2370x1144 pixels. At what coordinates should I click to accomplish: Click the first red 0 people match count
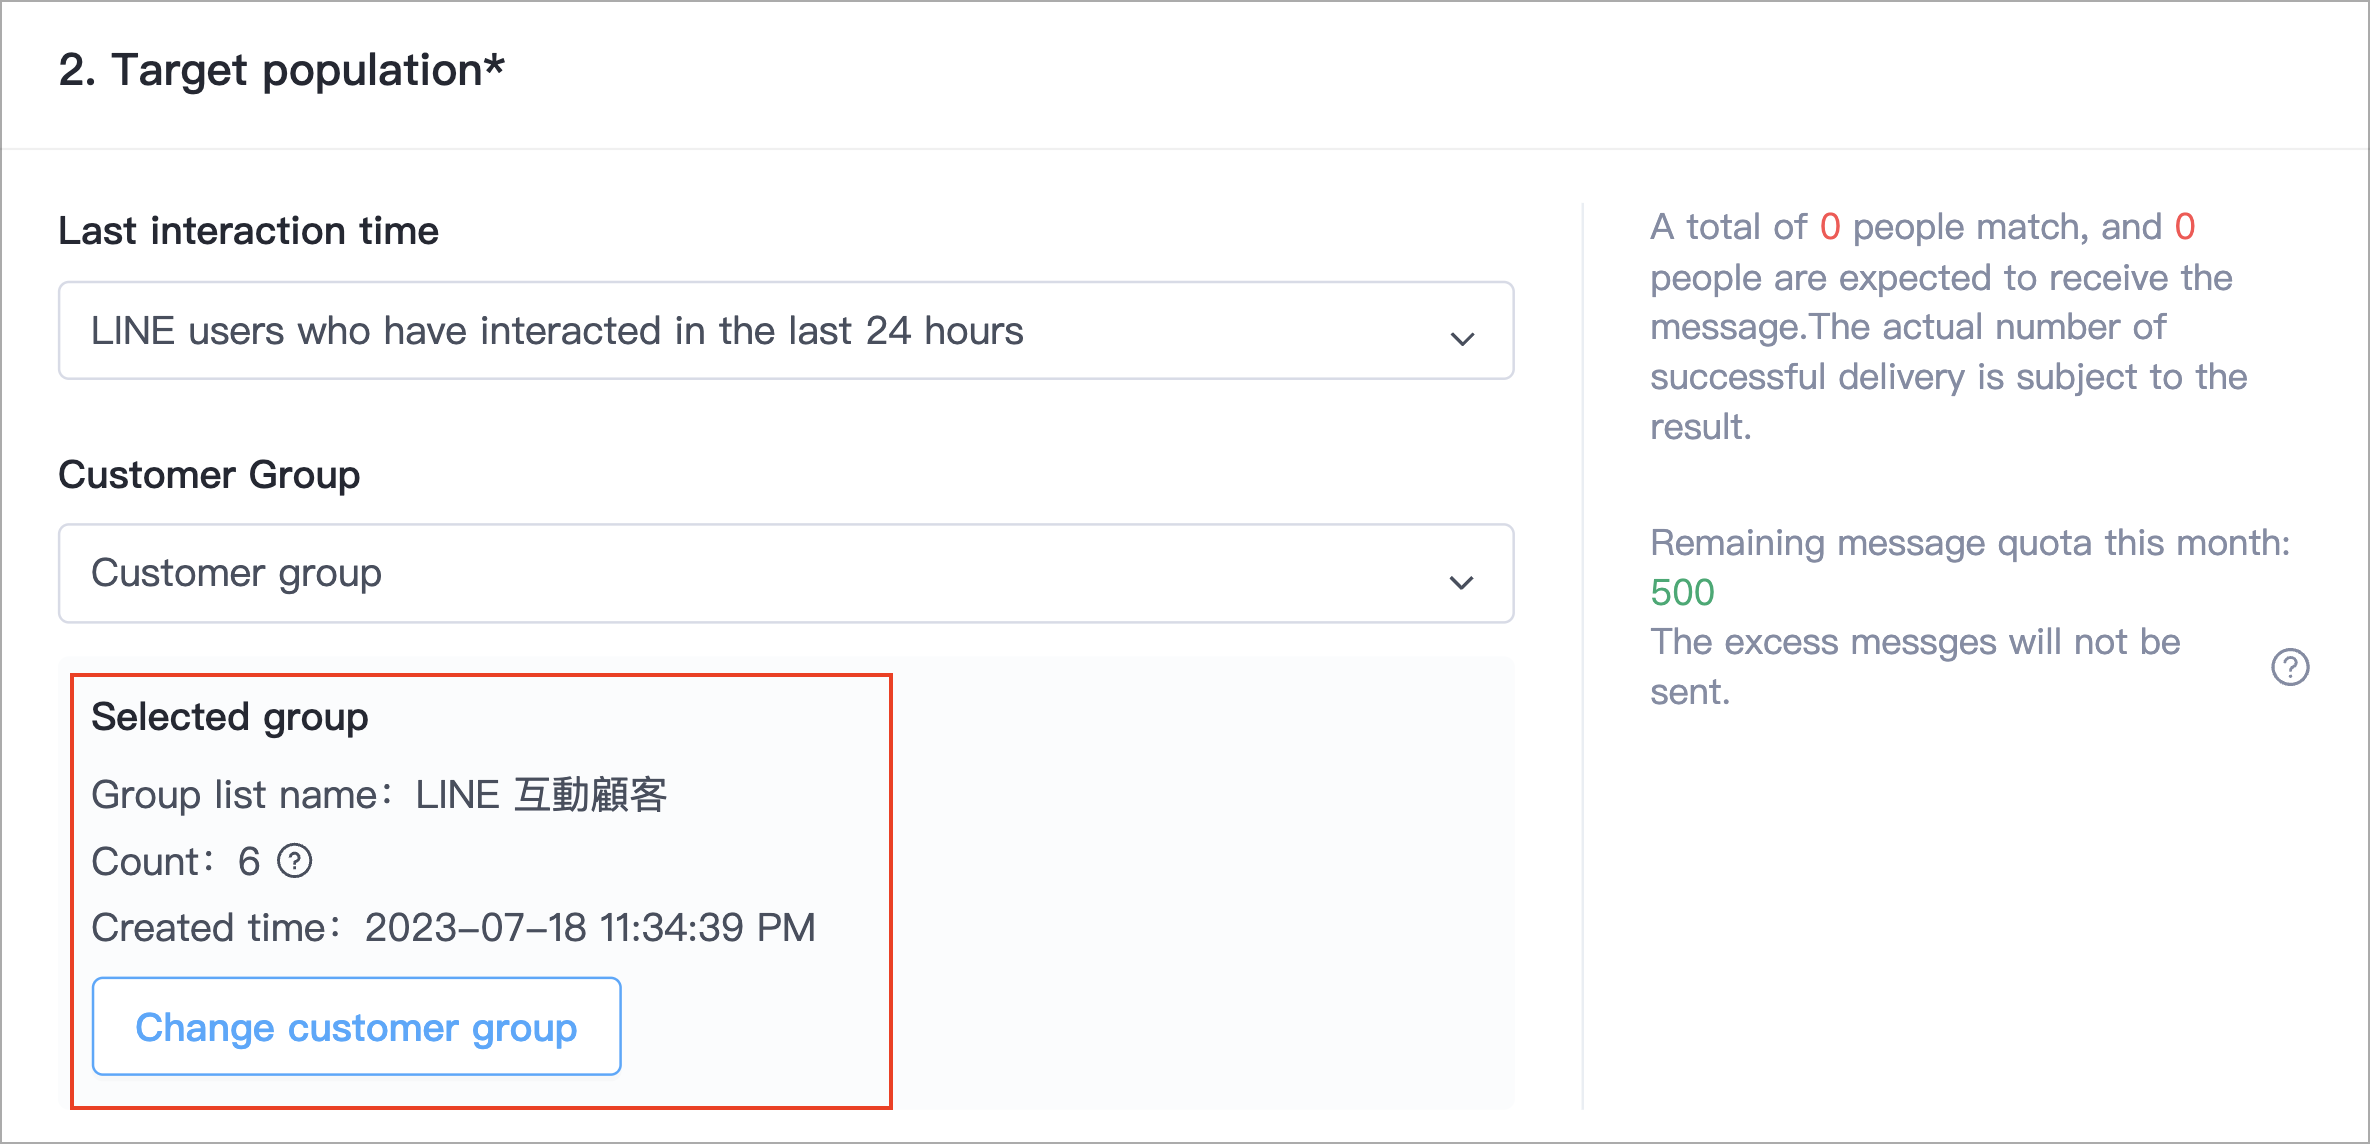coord(1830,227)
